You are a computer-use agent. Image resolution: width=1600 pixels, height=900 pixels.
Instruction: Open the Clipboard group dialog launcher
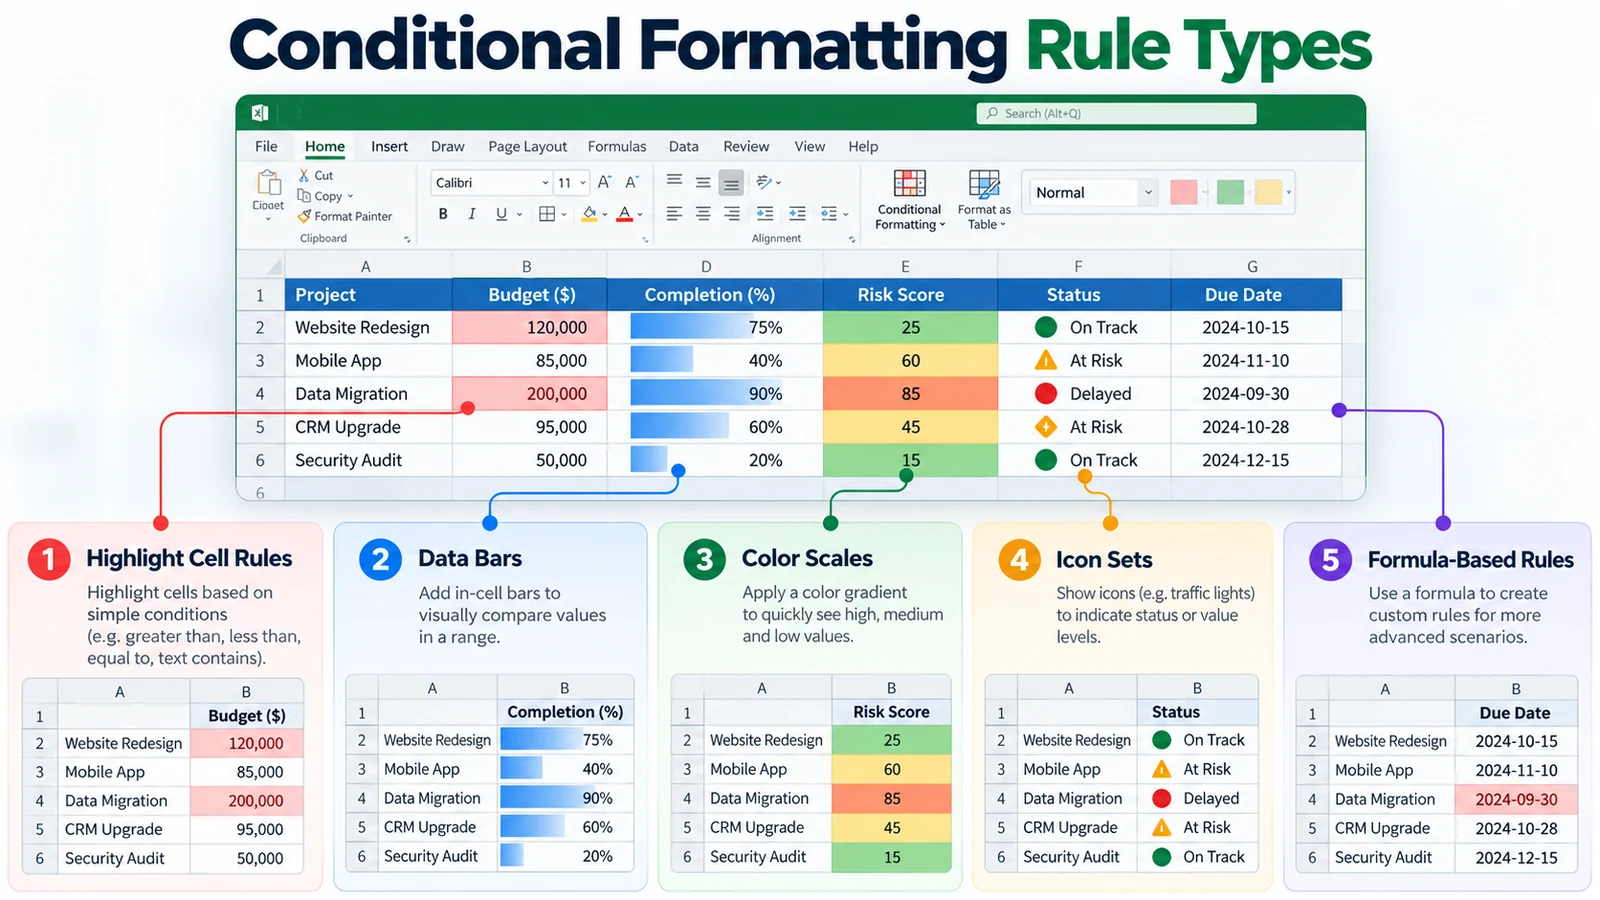tap(407, 239)
